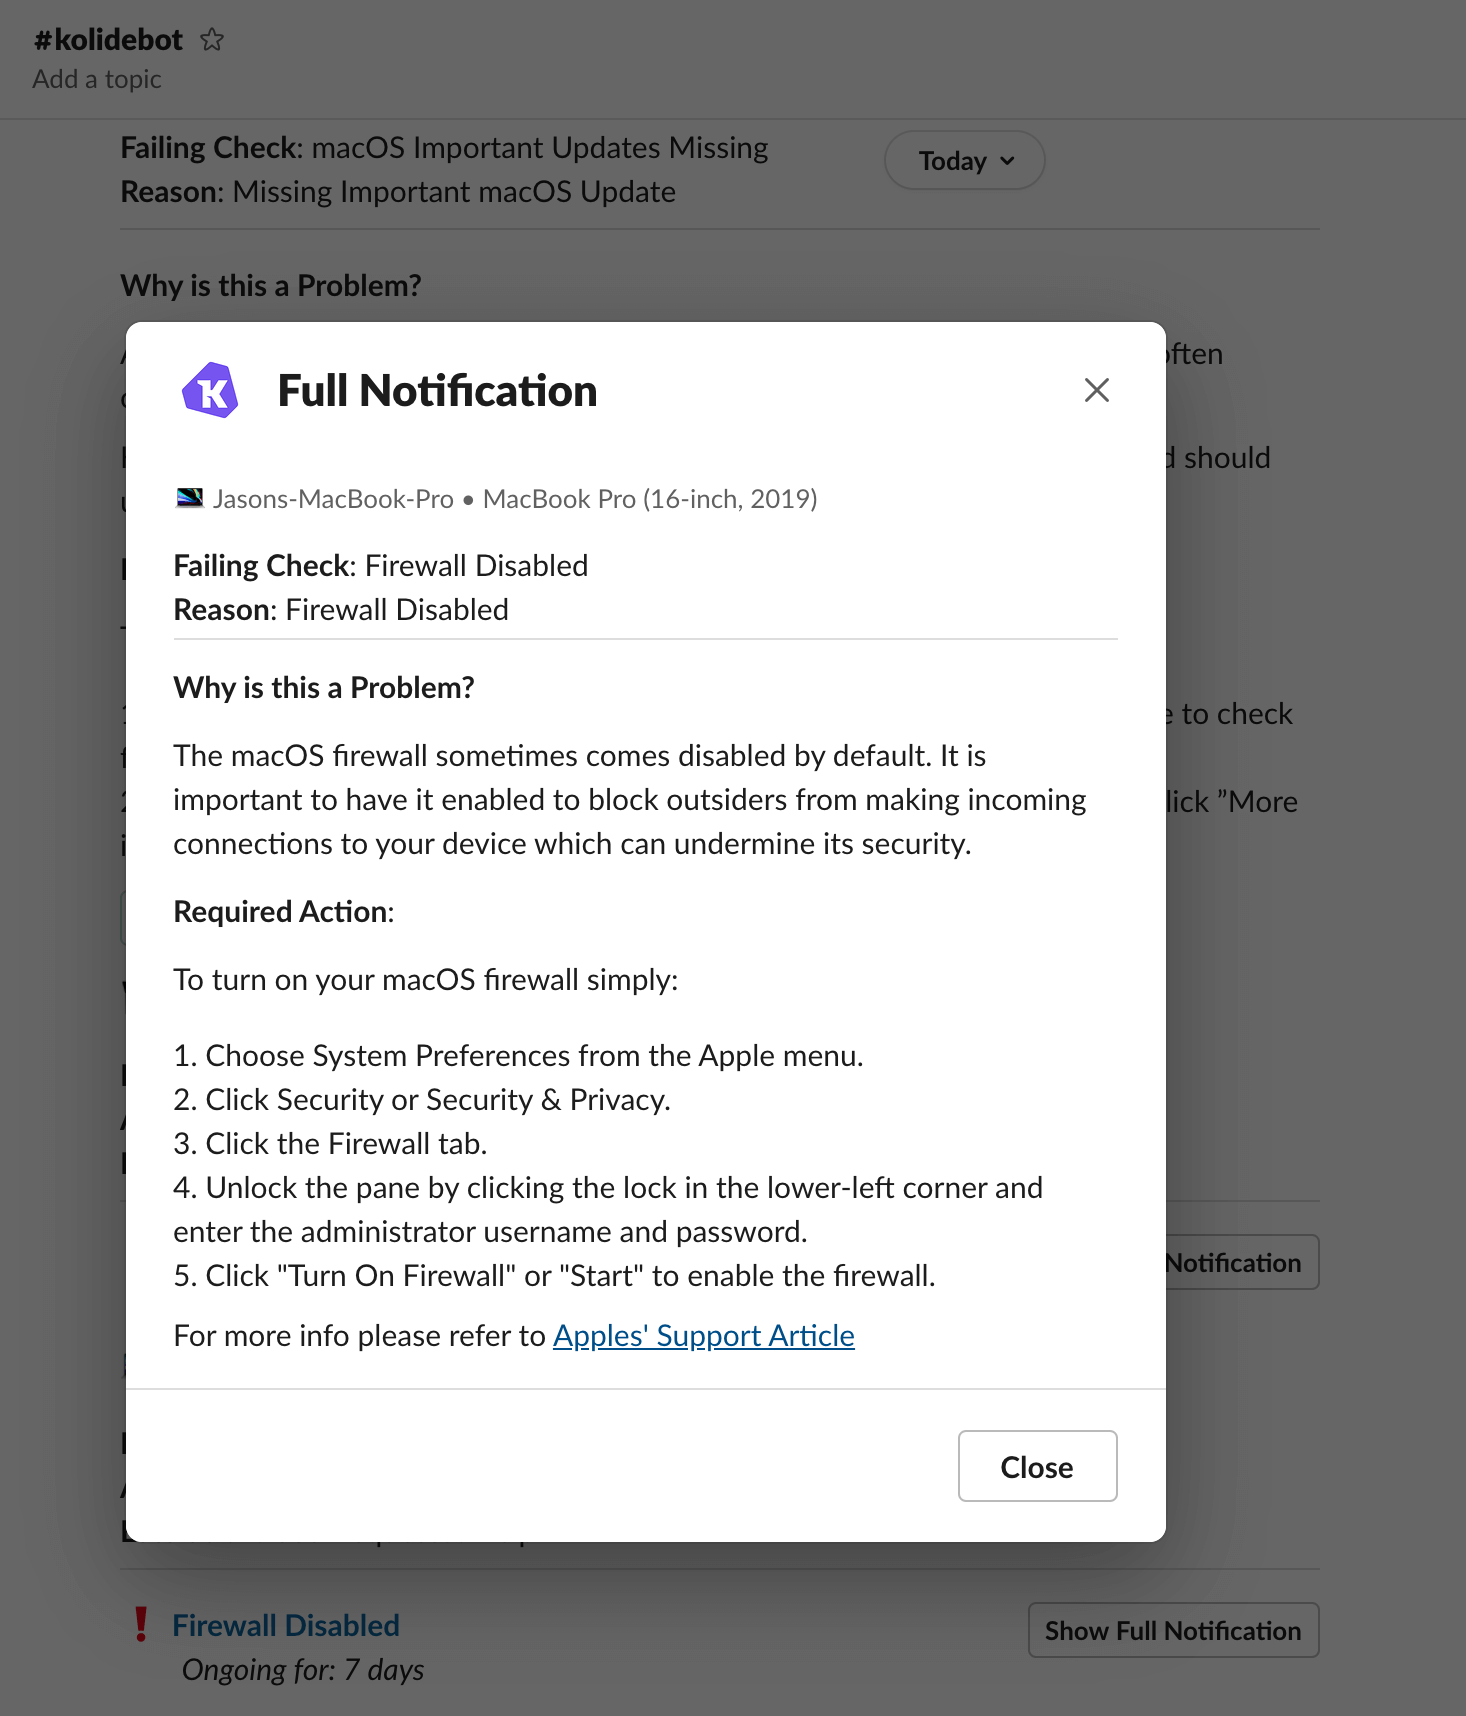Click Add a topic under the channel name
The image size is (1466, 1716).
[x=97, y=79]
